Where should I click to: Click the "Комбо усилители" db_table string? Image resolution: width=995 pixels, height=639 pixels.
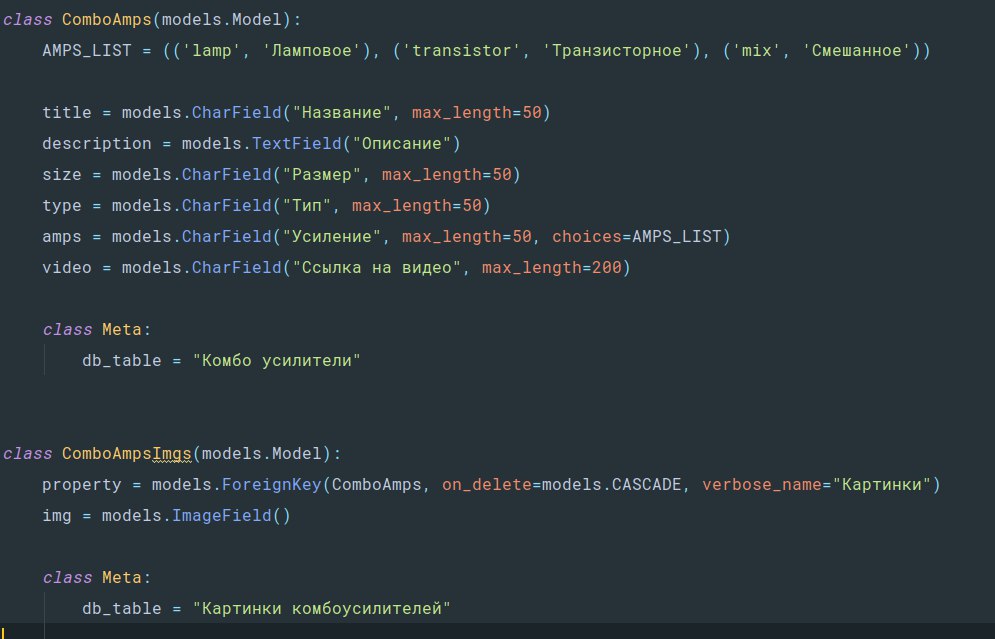point(277,361)
